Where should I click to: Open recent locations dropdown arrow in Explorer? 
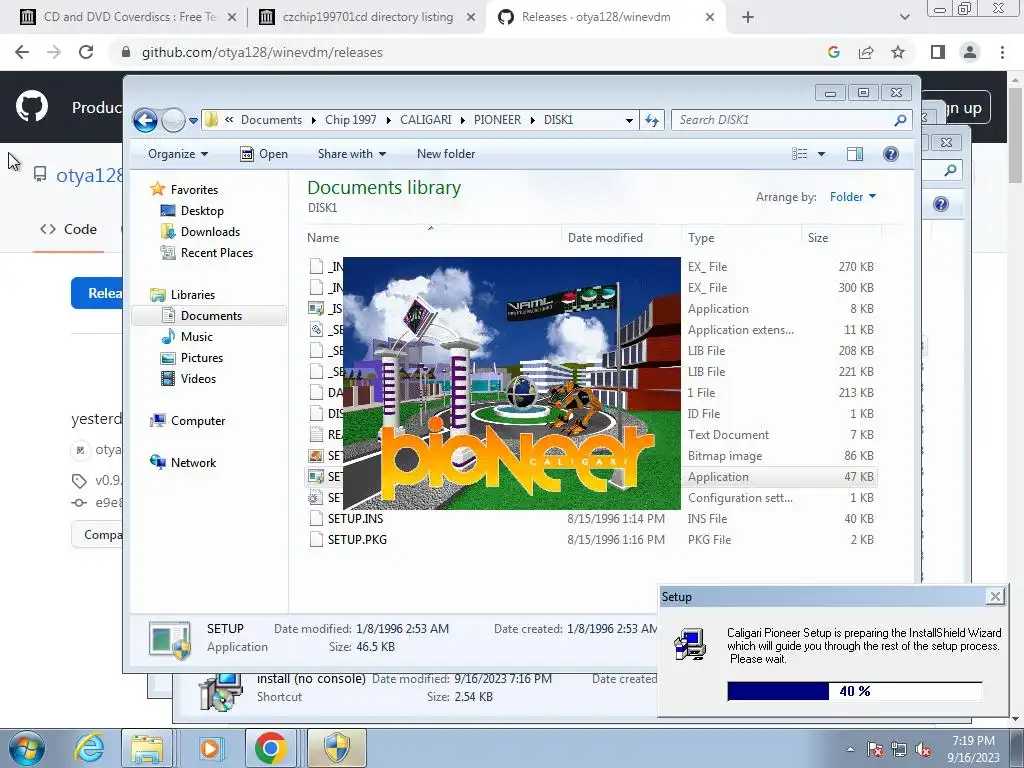(x=193, y=121)
